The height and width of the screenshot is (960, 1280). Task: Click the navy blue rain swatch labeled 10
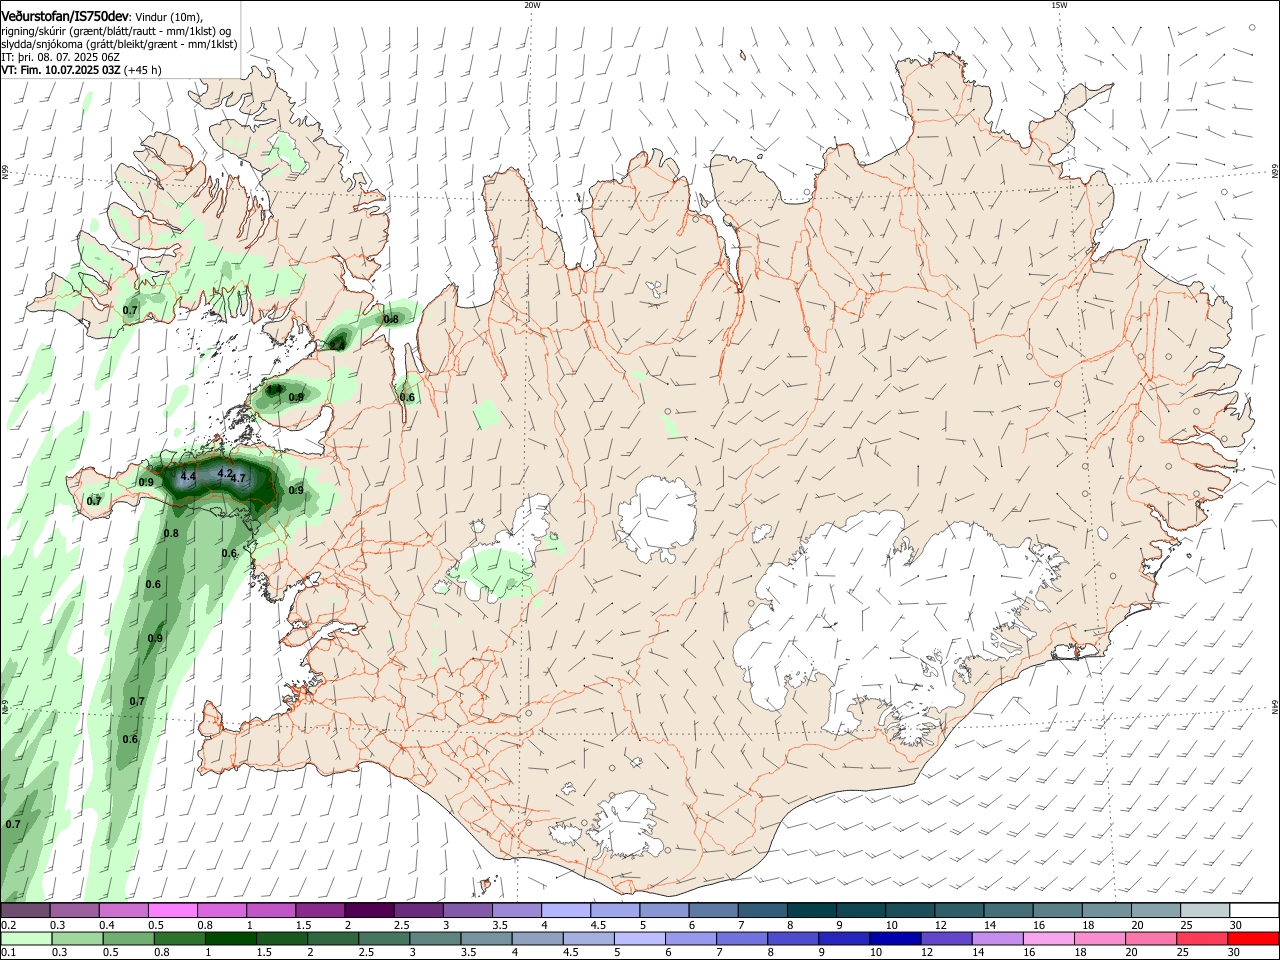[895, 938]
